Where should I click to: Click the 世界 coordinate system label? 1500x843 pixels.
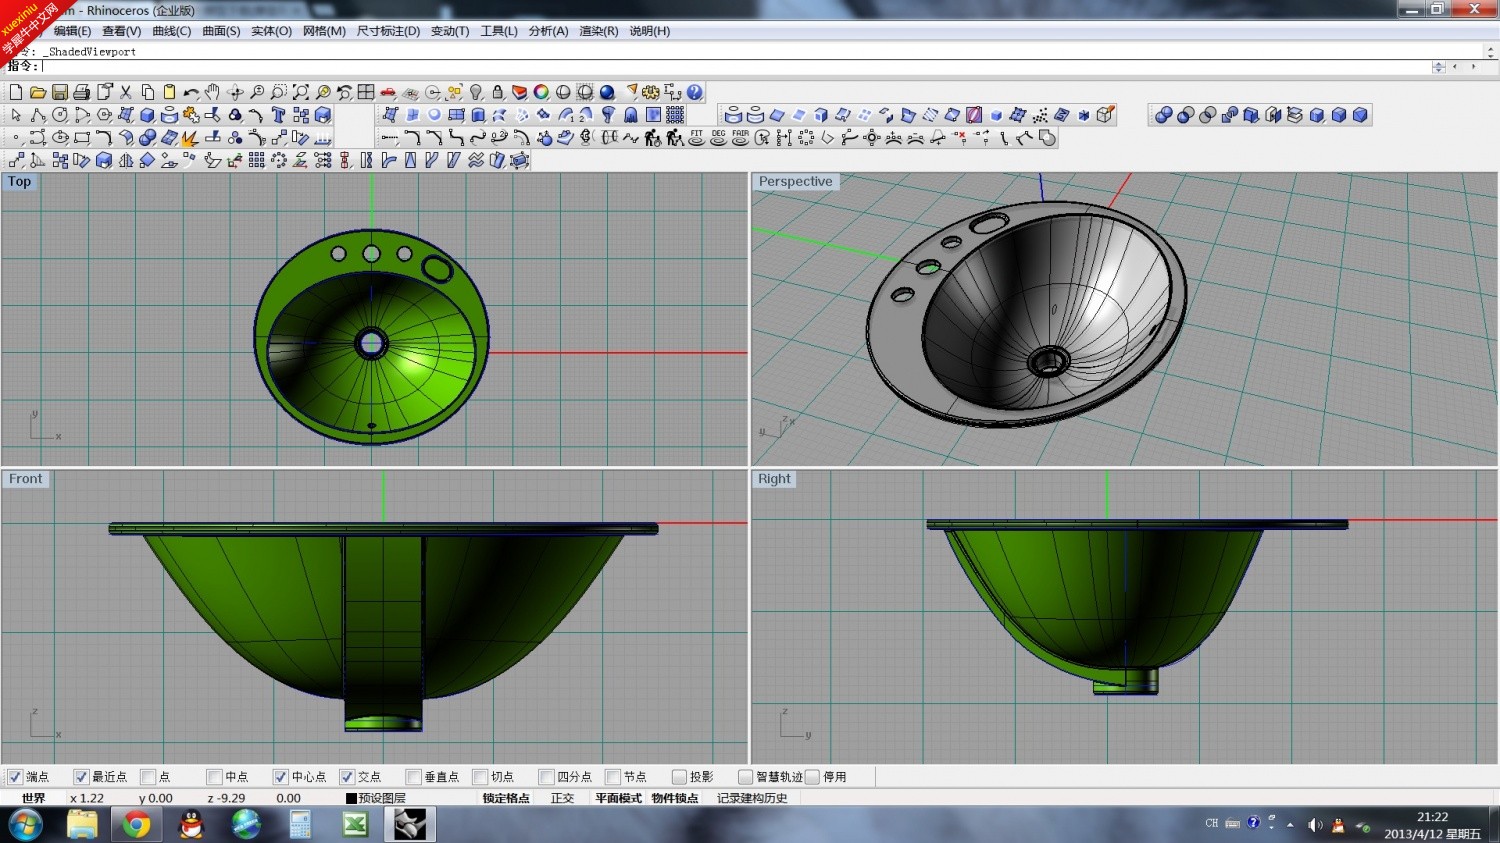[34, 798]
